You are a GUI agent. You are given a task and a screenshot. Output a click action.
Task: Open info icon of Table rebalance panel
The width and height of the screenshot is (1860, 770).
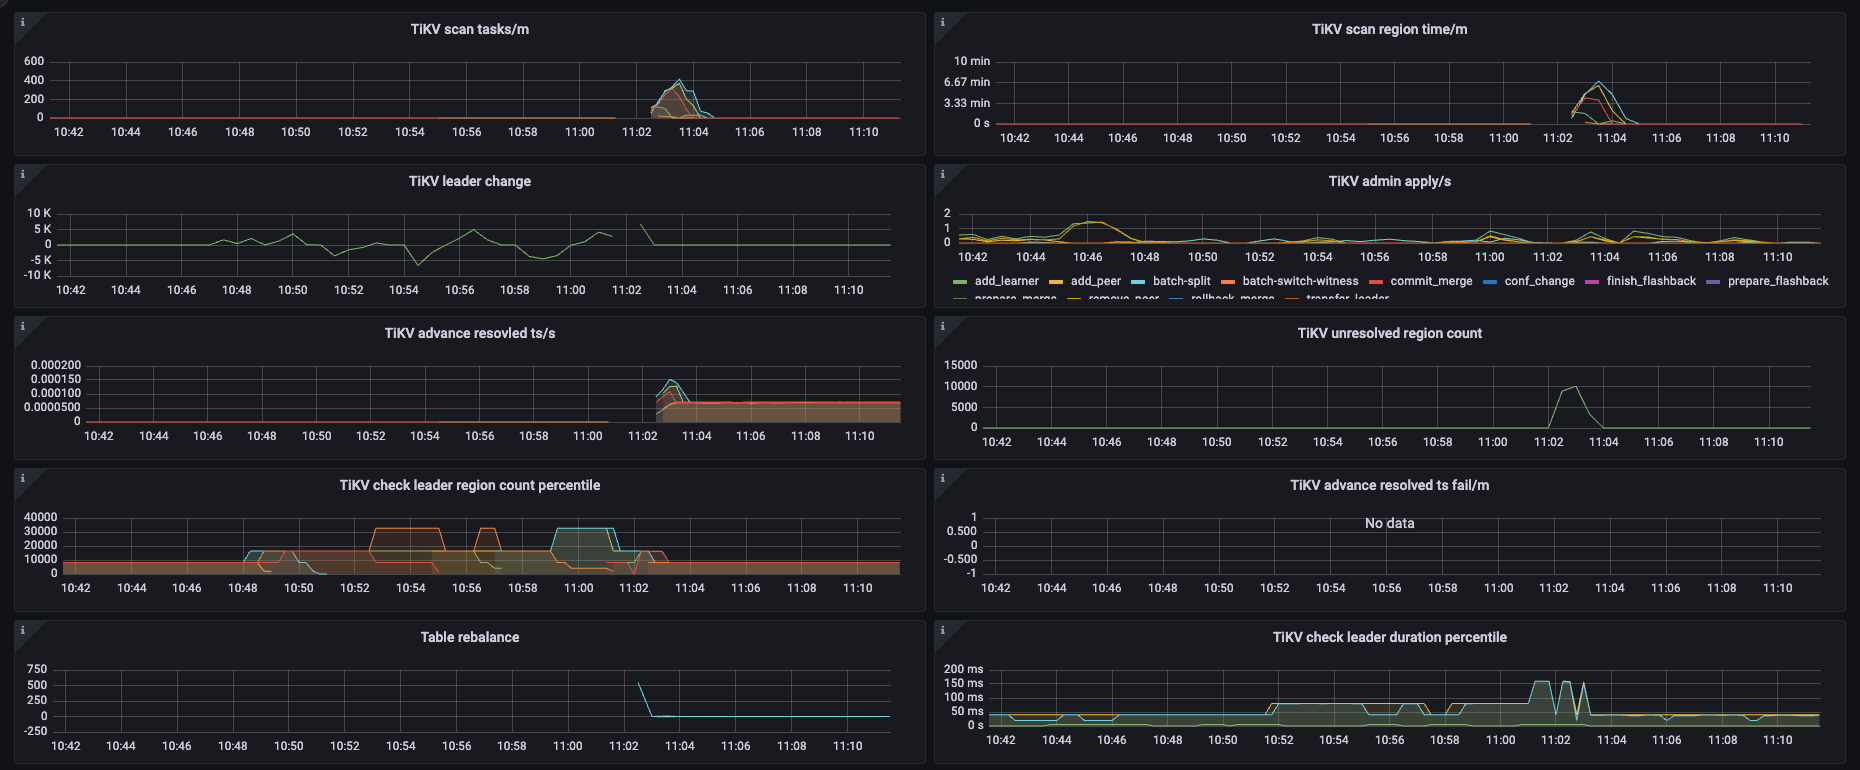22,630
